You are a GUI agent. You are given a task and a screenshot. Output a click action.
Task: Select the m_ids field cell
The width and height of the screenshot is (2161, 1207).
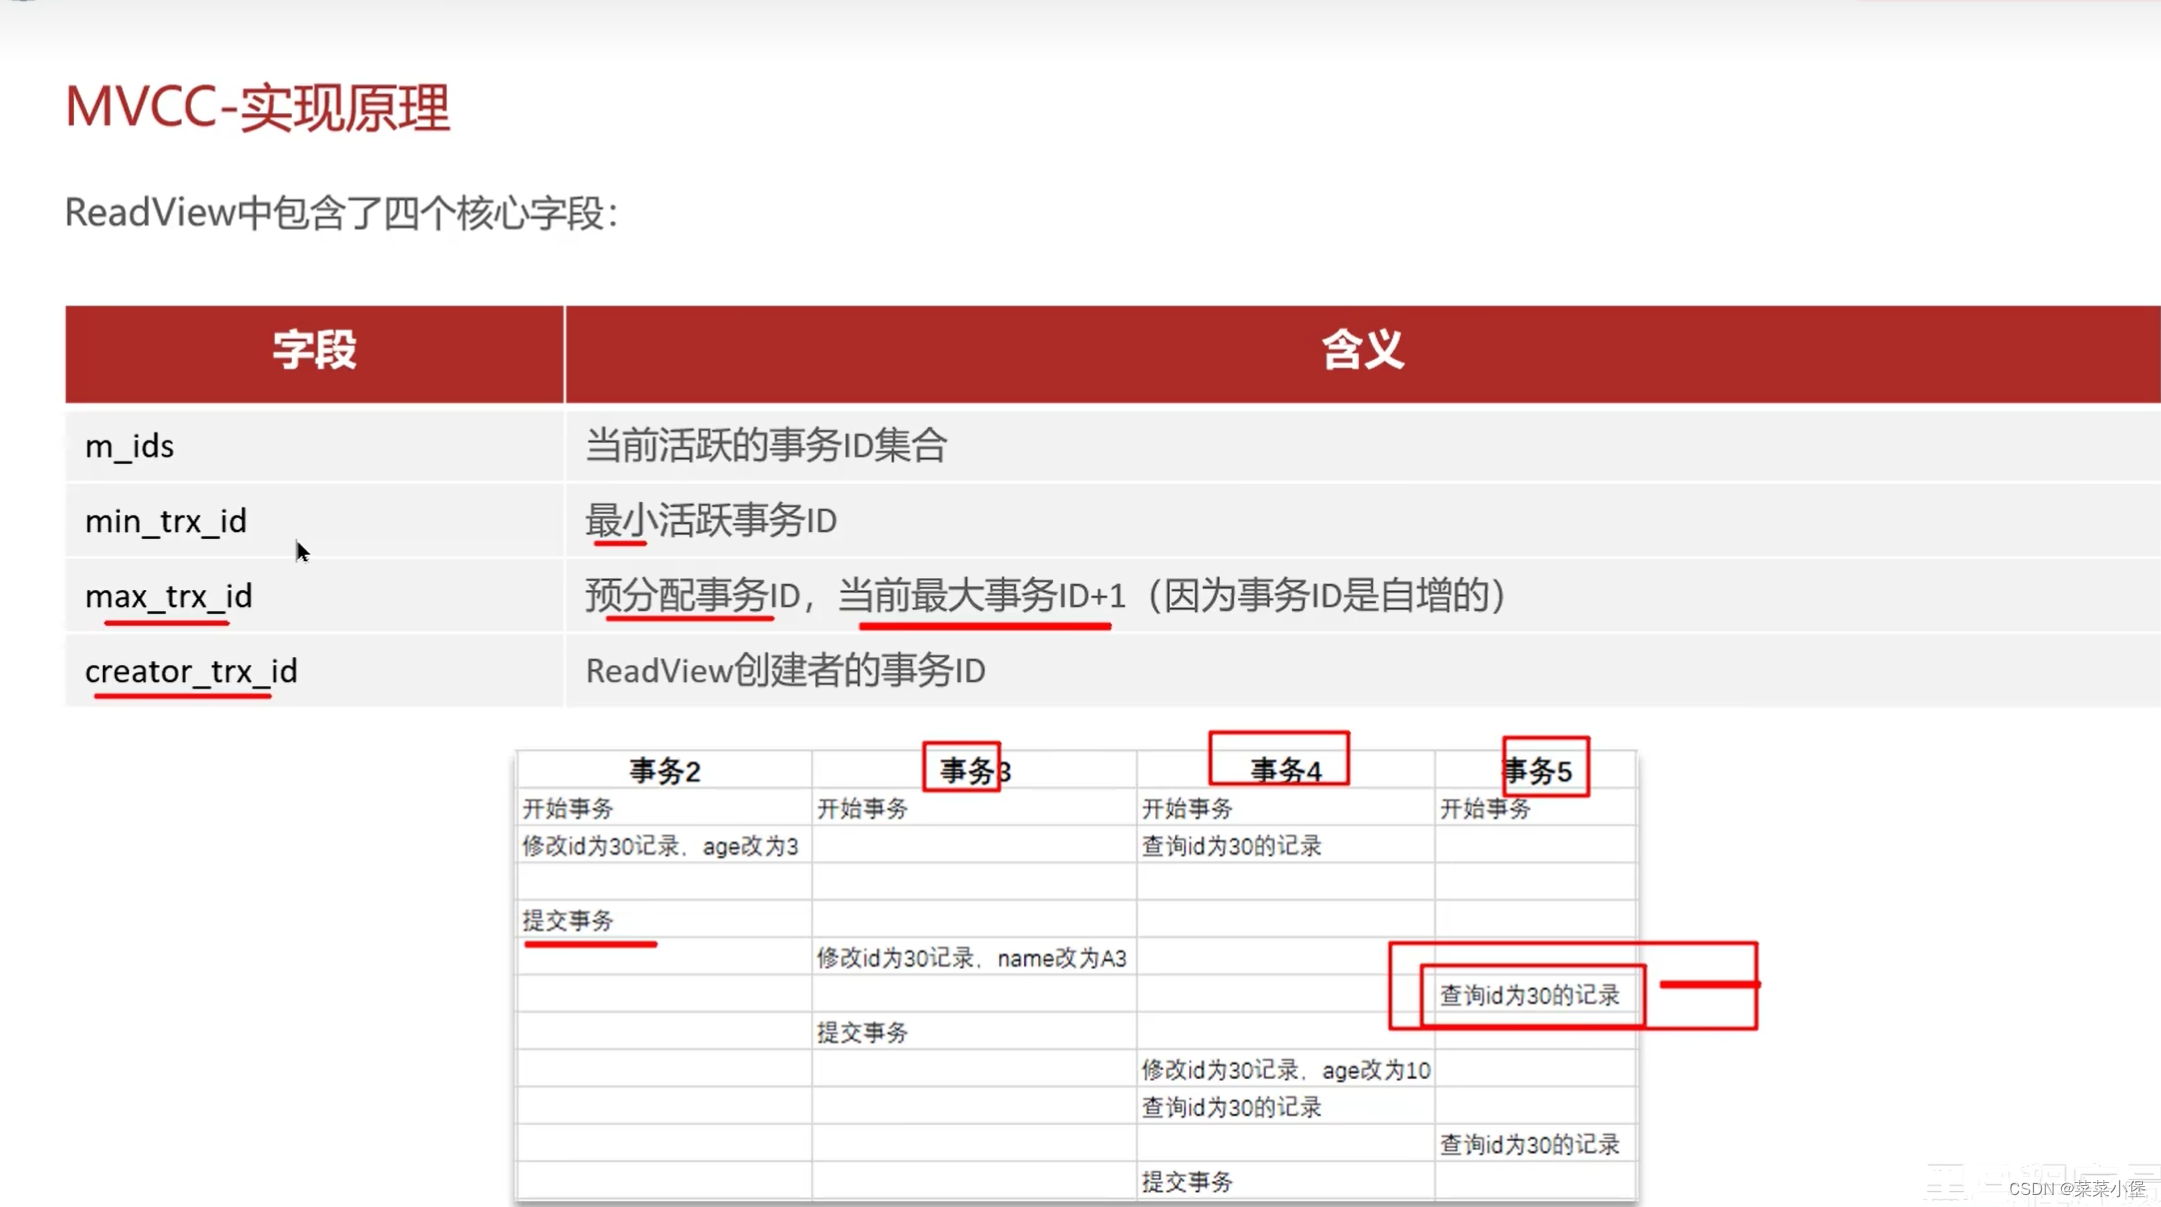pos(314,446)
